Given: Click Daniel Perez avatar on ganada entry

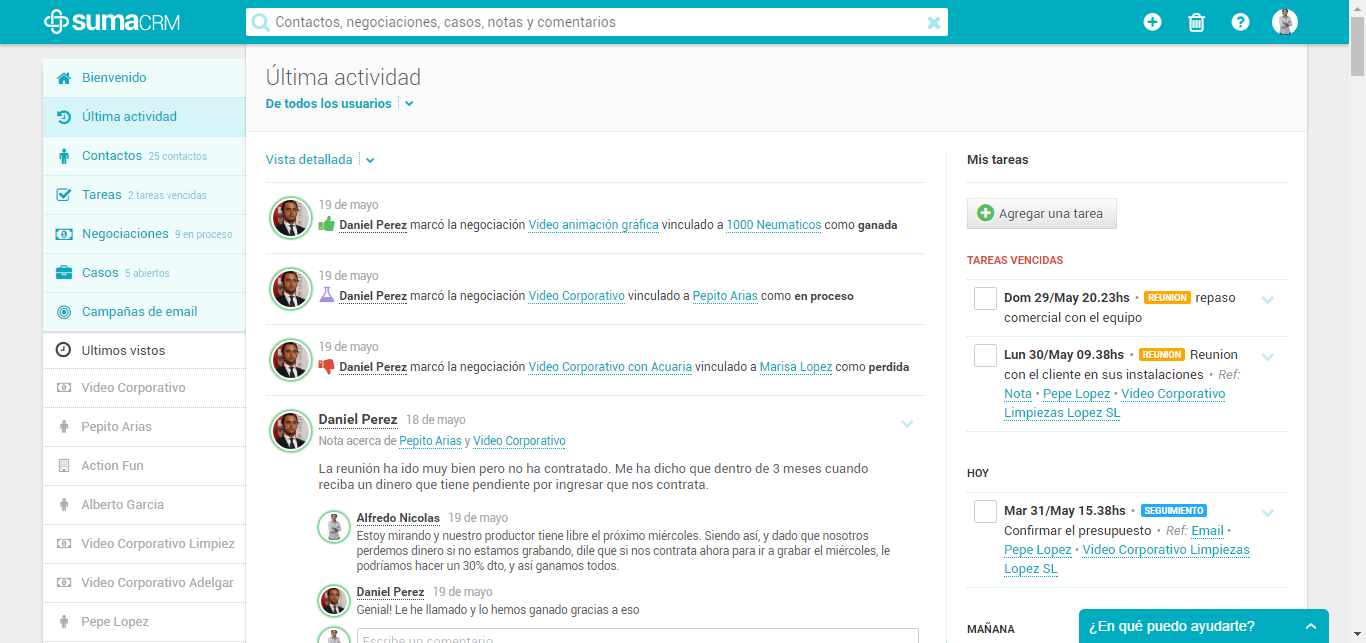Looking at the screenshot, I should (x=290, y=217).
